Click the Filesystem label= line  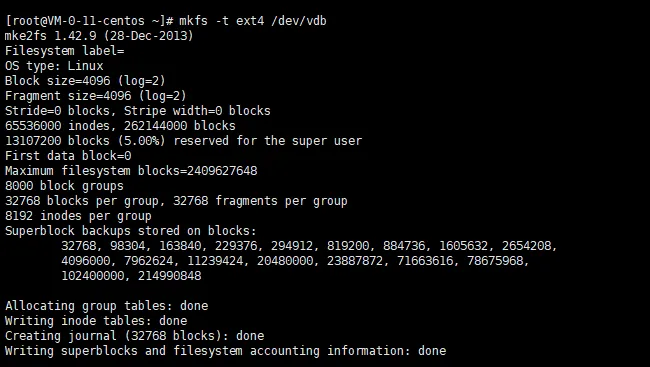point(65,51)
